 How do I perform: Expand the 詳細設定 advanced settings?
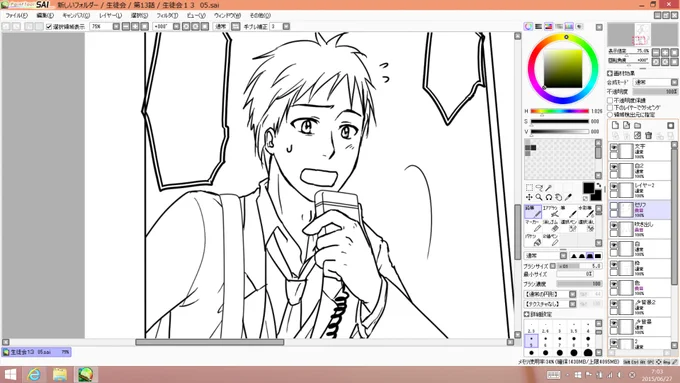click(x=526, y=314)
